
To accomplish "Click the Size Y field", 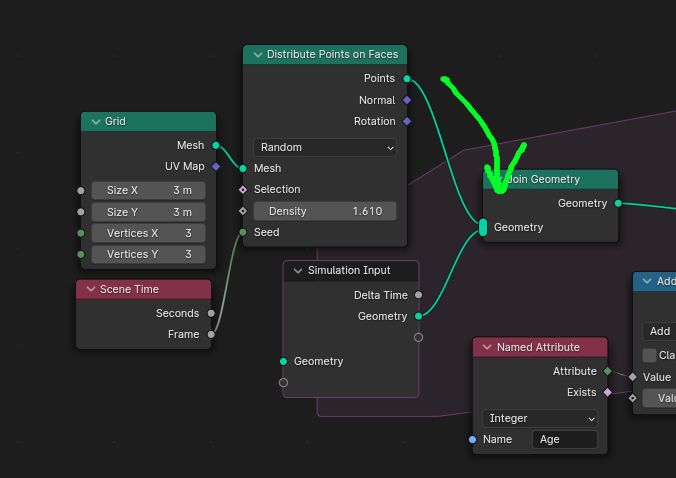I will 148,212.
